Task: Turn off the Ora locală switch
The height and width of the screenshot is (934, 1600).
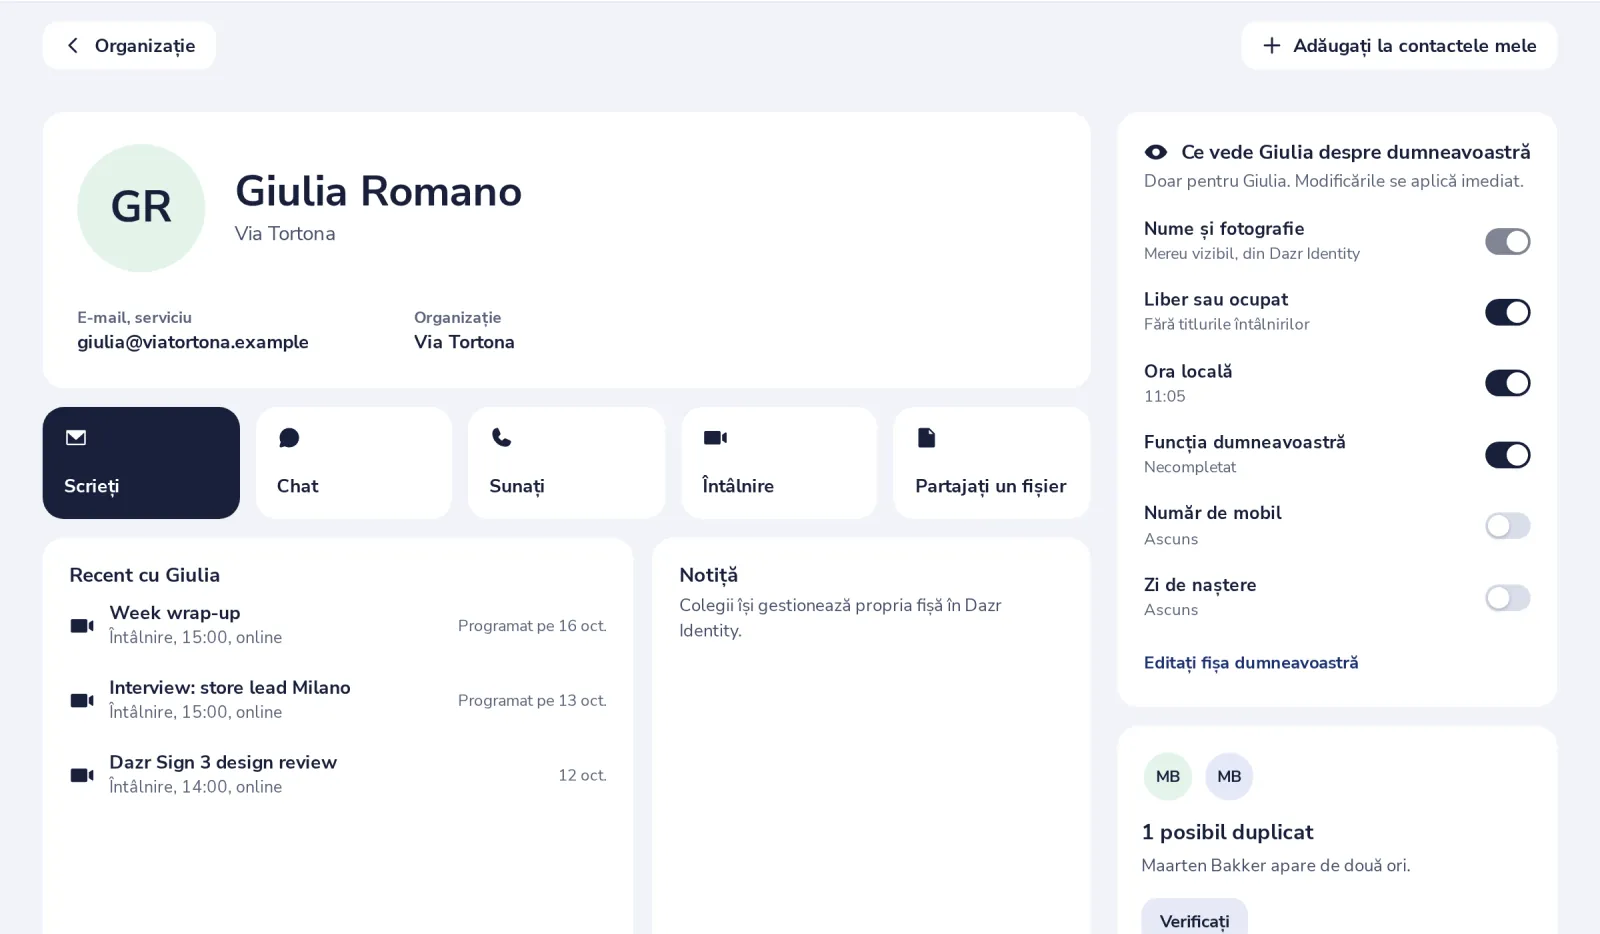Action: point(1507,383)
